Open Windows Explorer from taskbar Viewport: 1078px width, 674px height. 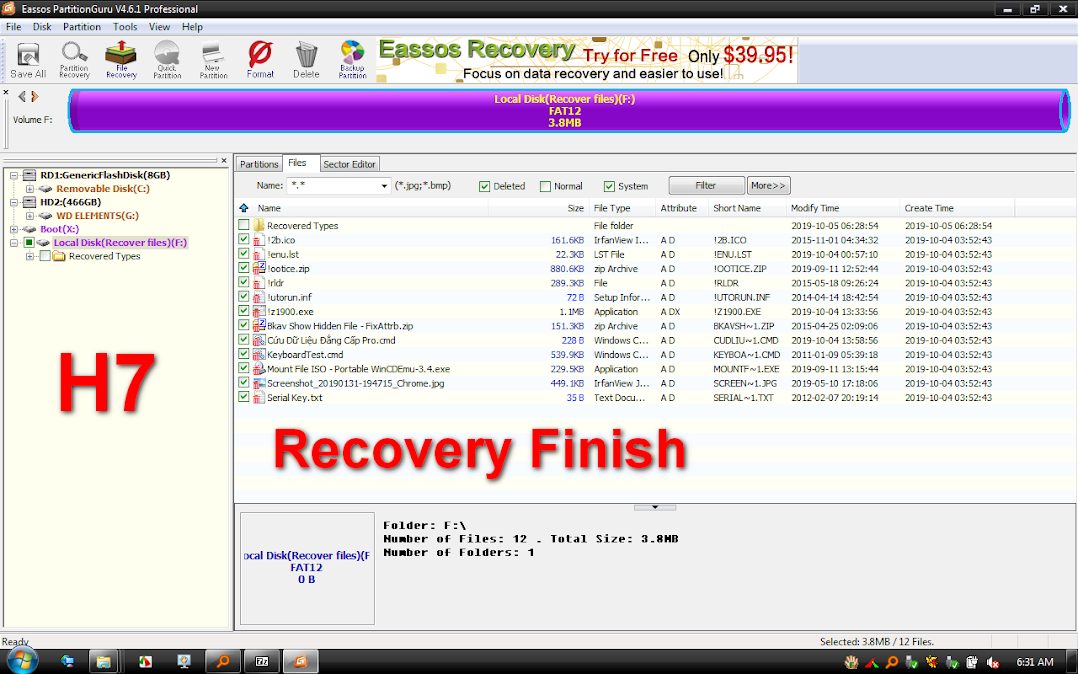pyautogui.click(x=103, y=662)
